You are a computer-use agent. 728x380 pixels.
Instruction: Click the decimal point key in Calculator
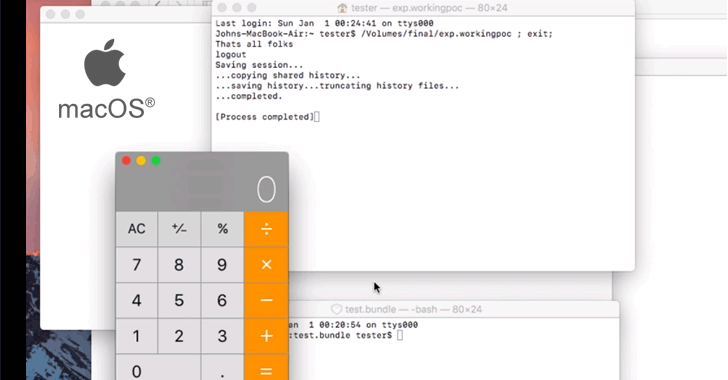(x=222, y=368)
